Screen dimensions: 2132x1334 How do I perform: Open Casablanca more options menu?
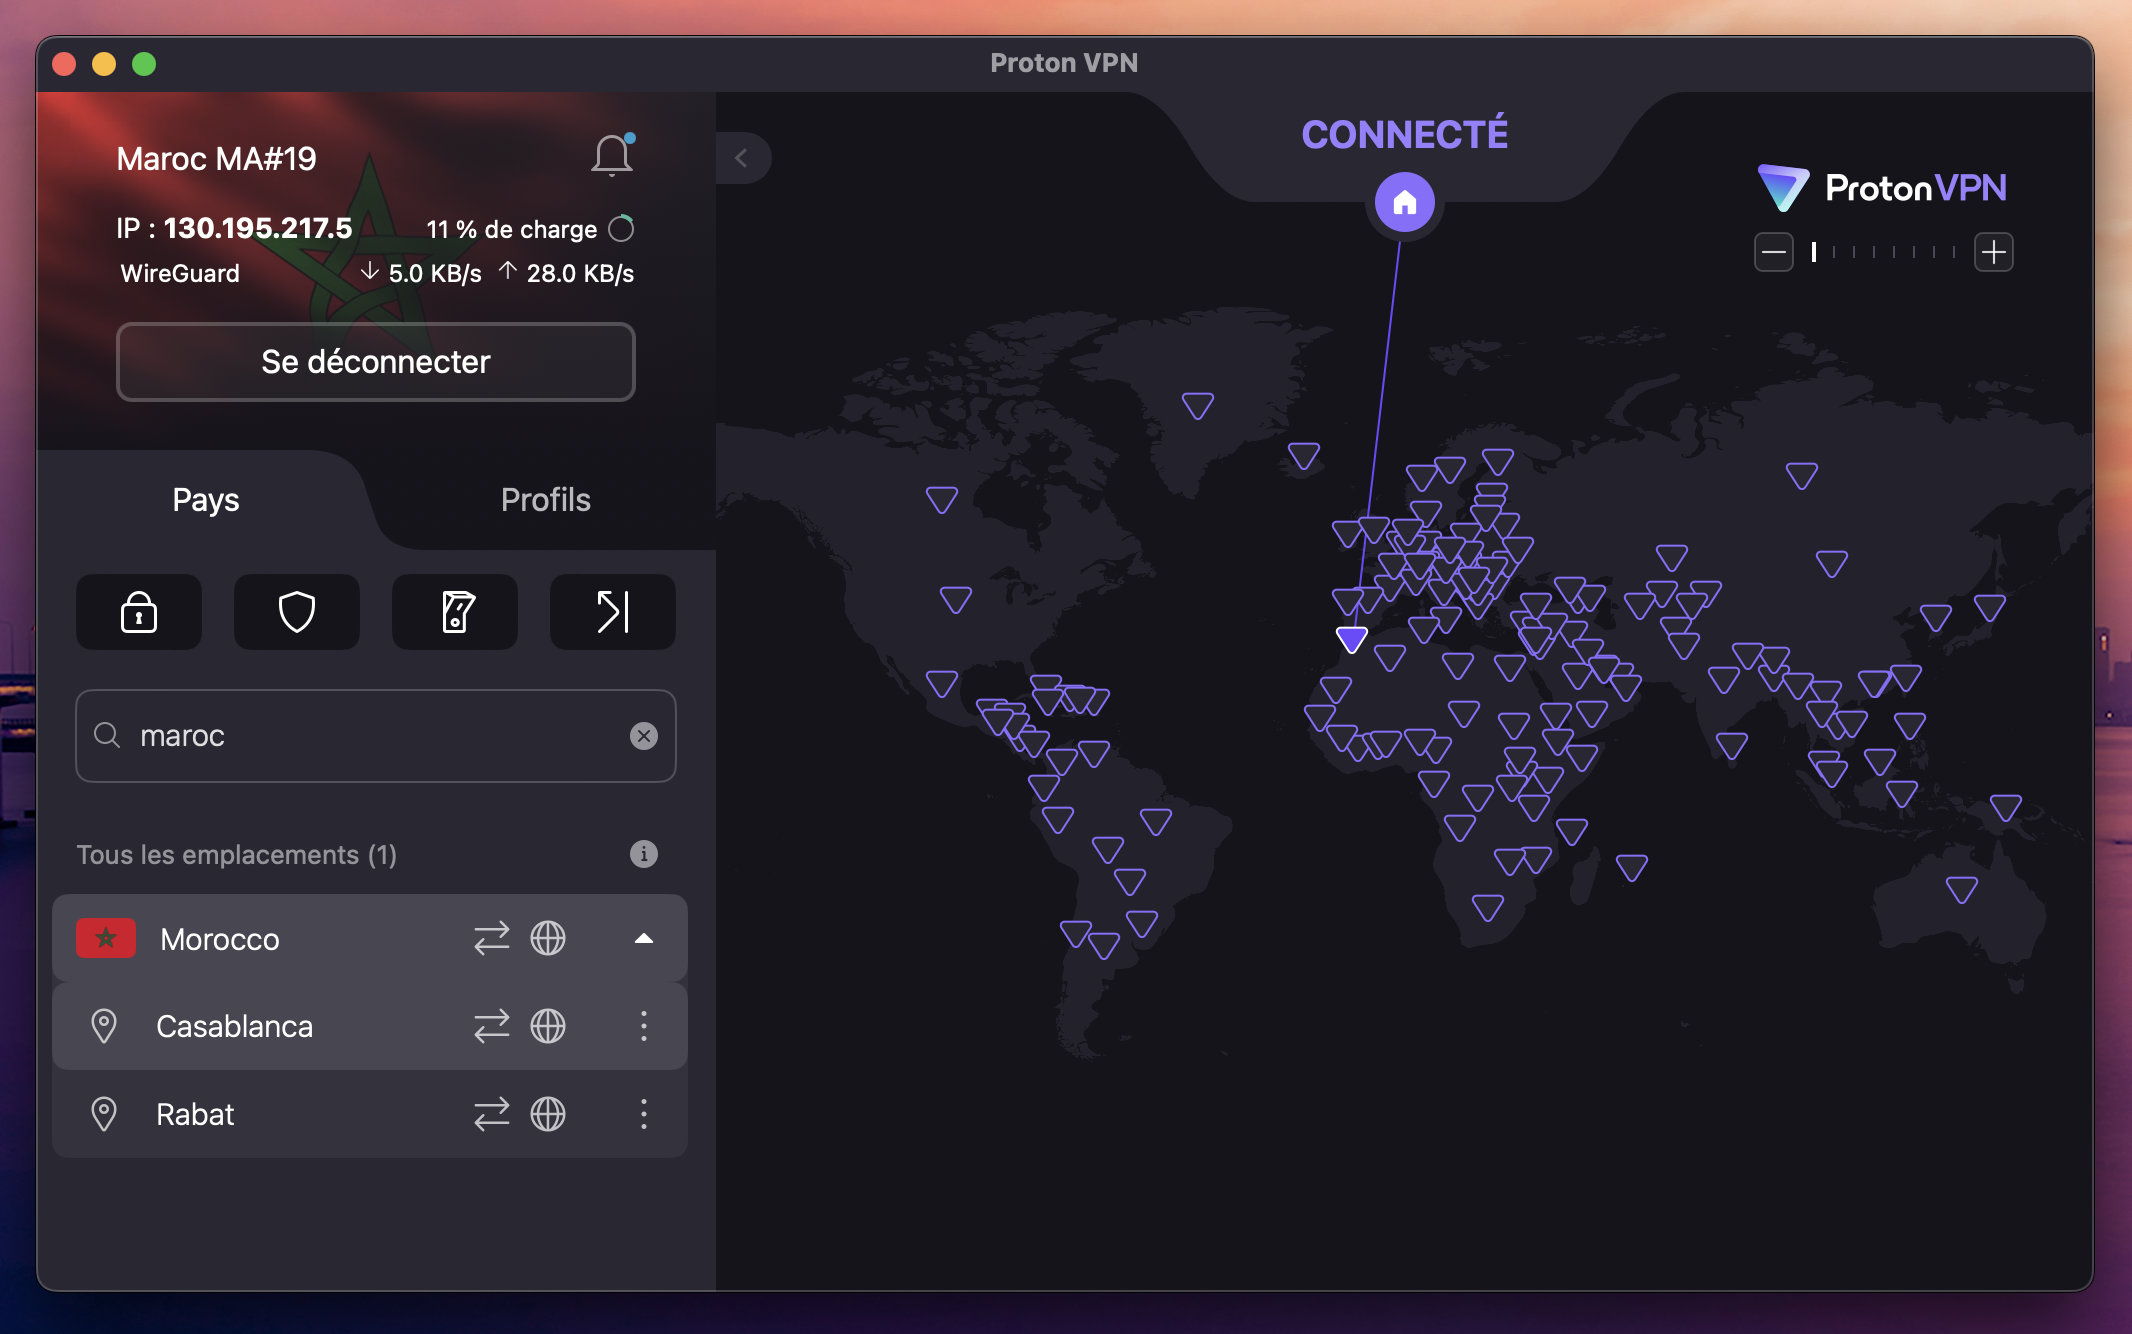pos(644,1026)
